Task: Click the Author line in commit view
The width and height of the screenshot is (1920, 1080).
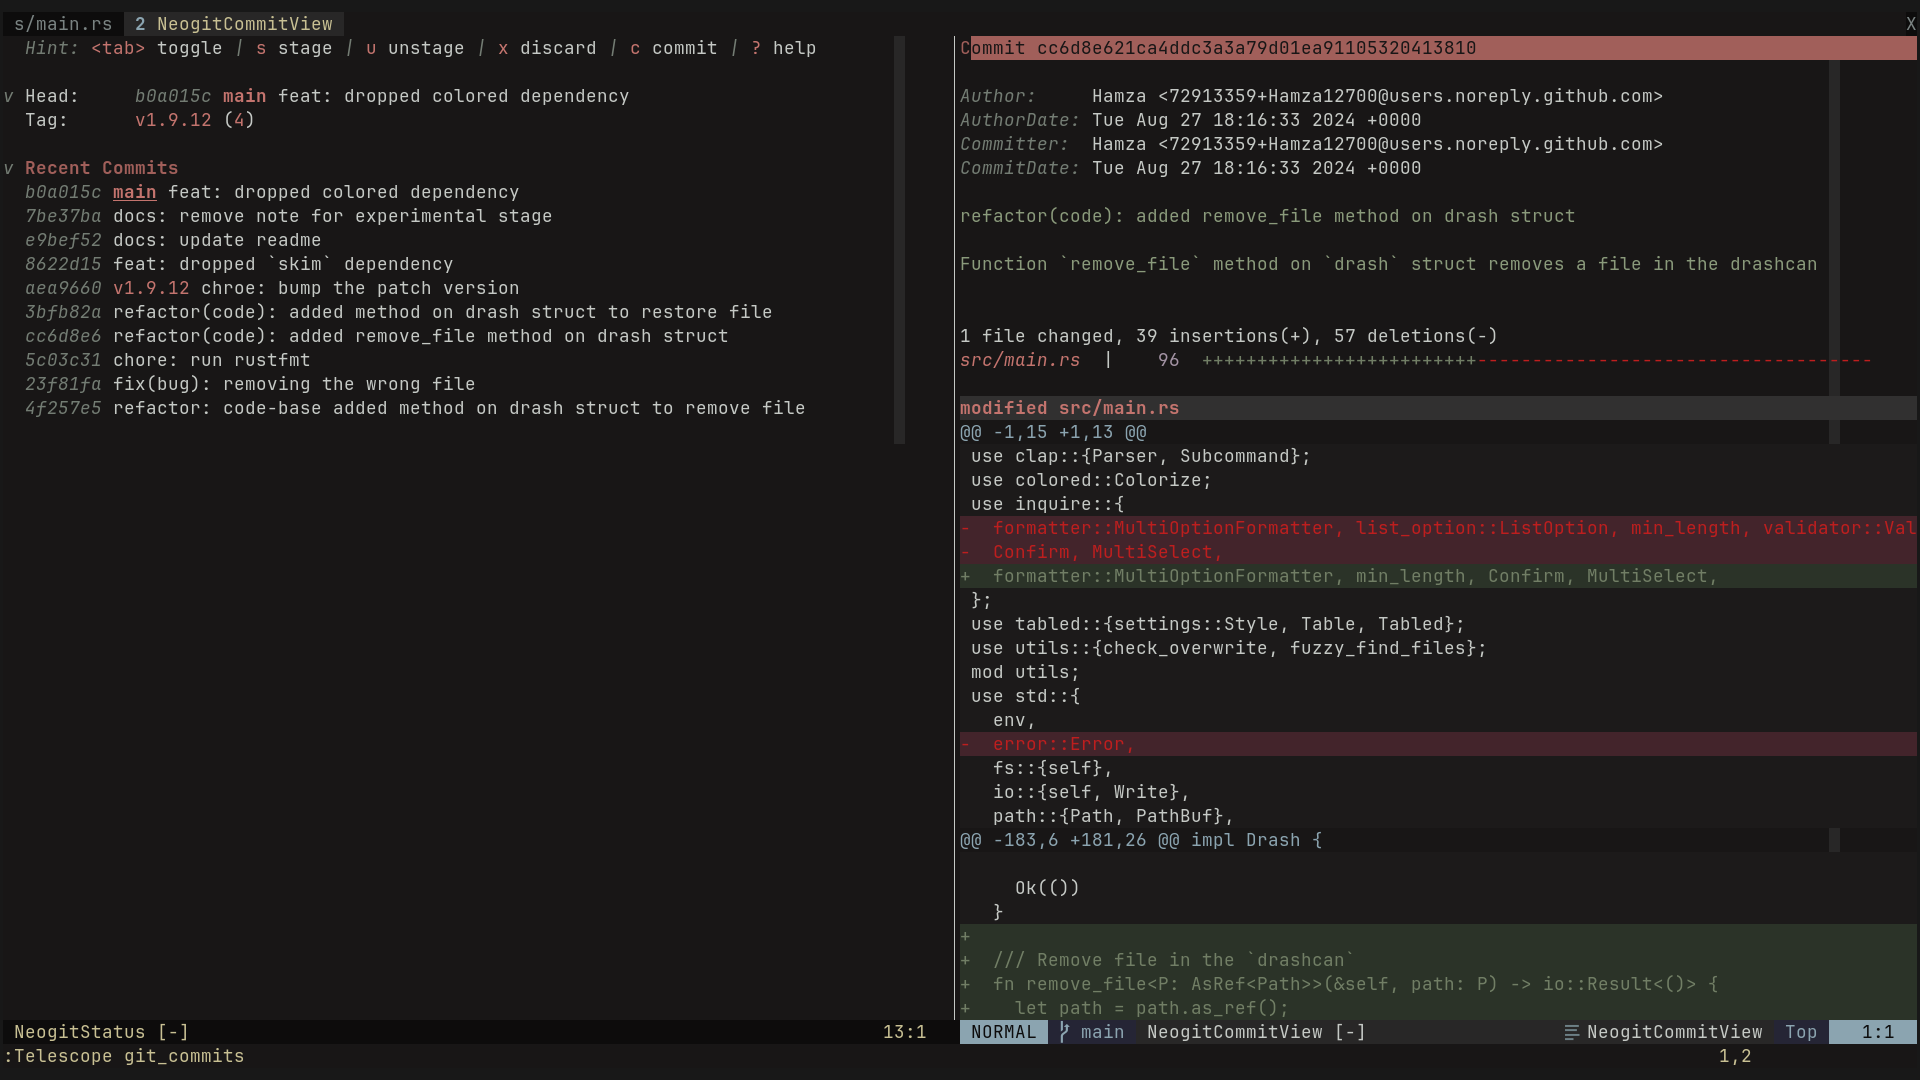Action: coord(1311,96)
